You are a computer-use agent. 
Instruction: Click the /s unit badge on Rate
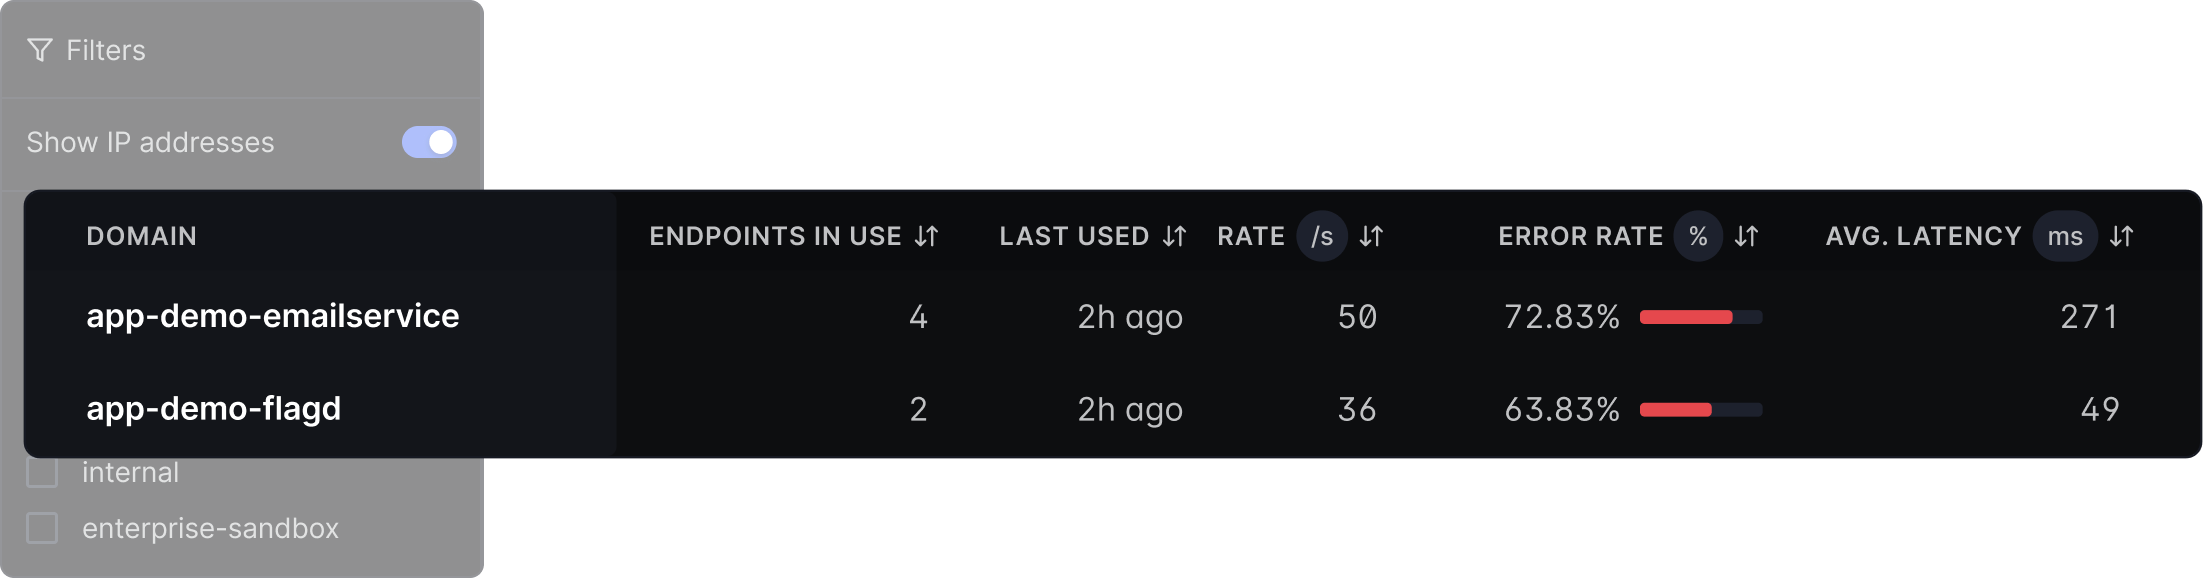[x=1321, y=236]
